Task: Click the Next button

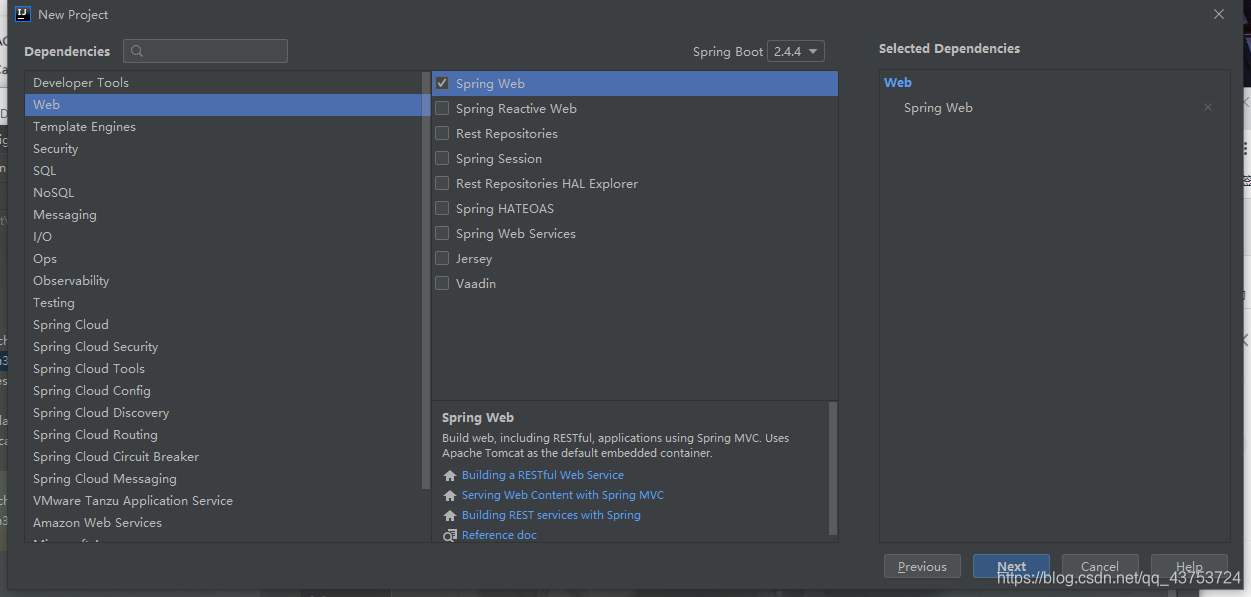Action: tap(1012, 566)
